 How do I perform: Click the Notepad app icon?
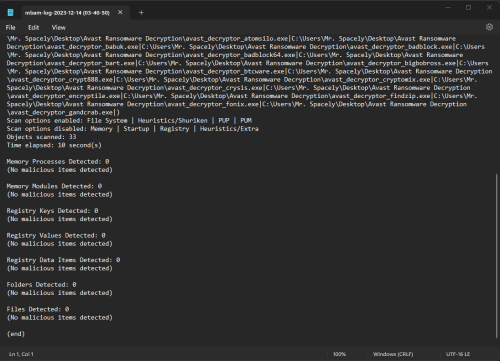[11, 13]
